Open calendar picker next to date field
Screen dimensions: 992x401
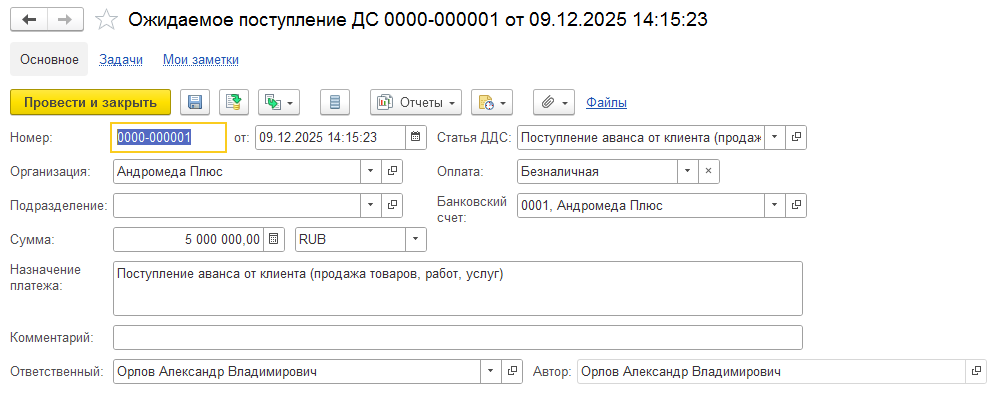[x=417, y=137]
